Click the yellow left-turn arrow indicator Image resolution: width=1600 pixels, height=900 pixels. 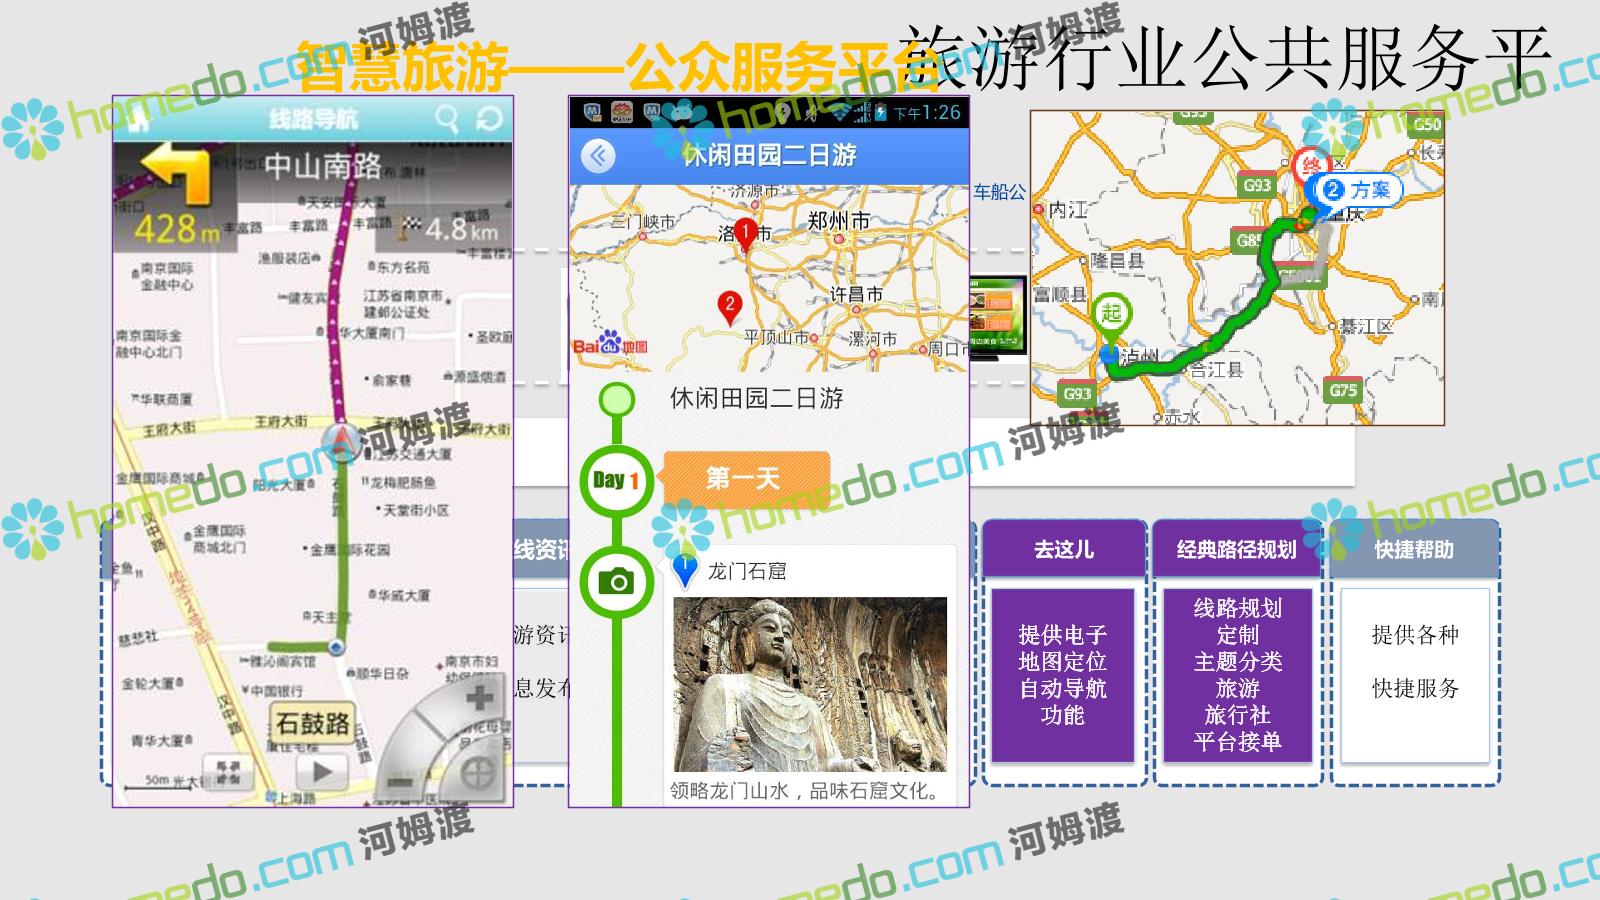(x=176, y=175)
